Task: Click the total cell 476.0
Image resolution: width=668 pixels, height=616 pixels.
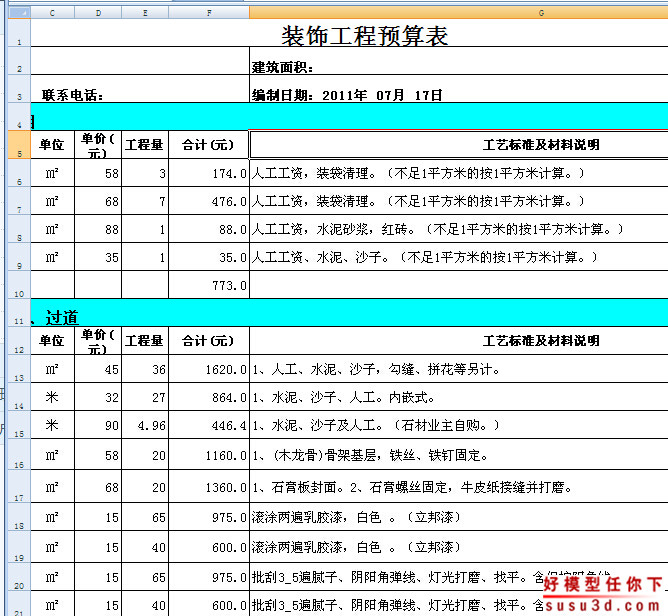Action: click(209, 201)
